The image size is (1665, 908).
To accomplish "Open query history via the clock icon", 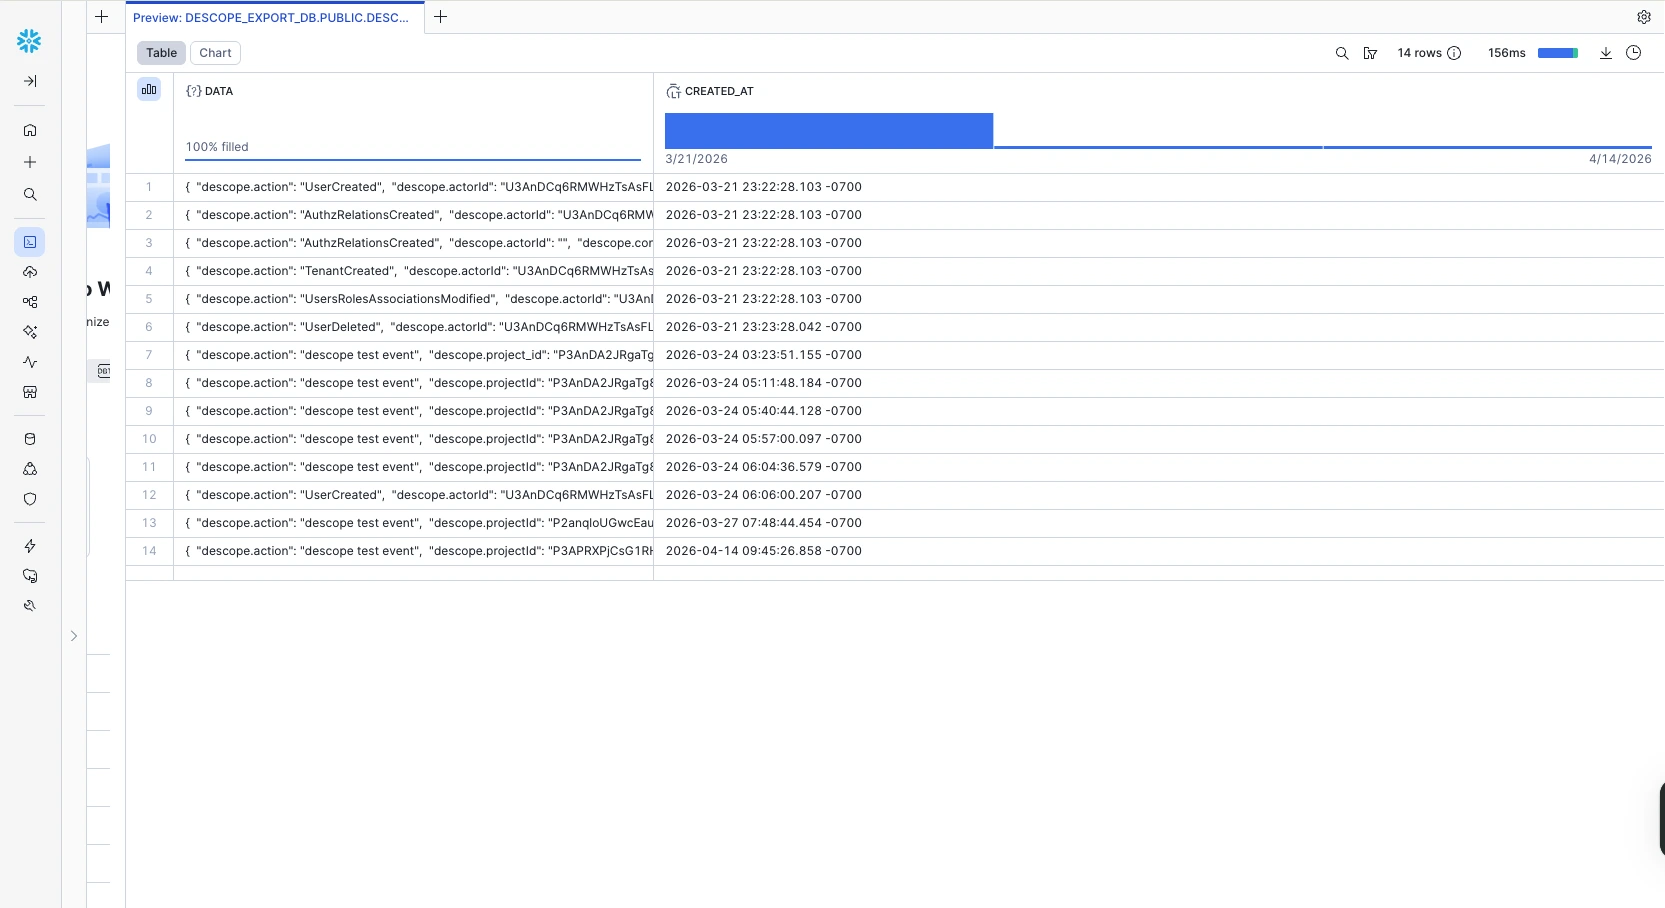I will pos(1634,53).
